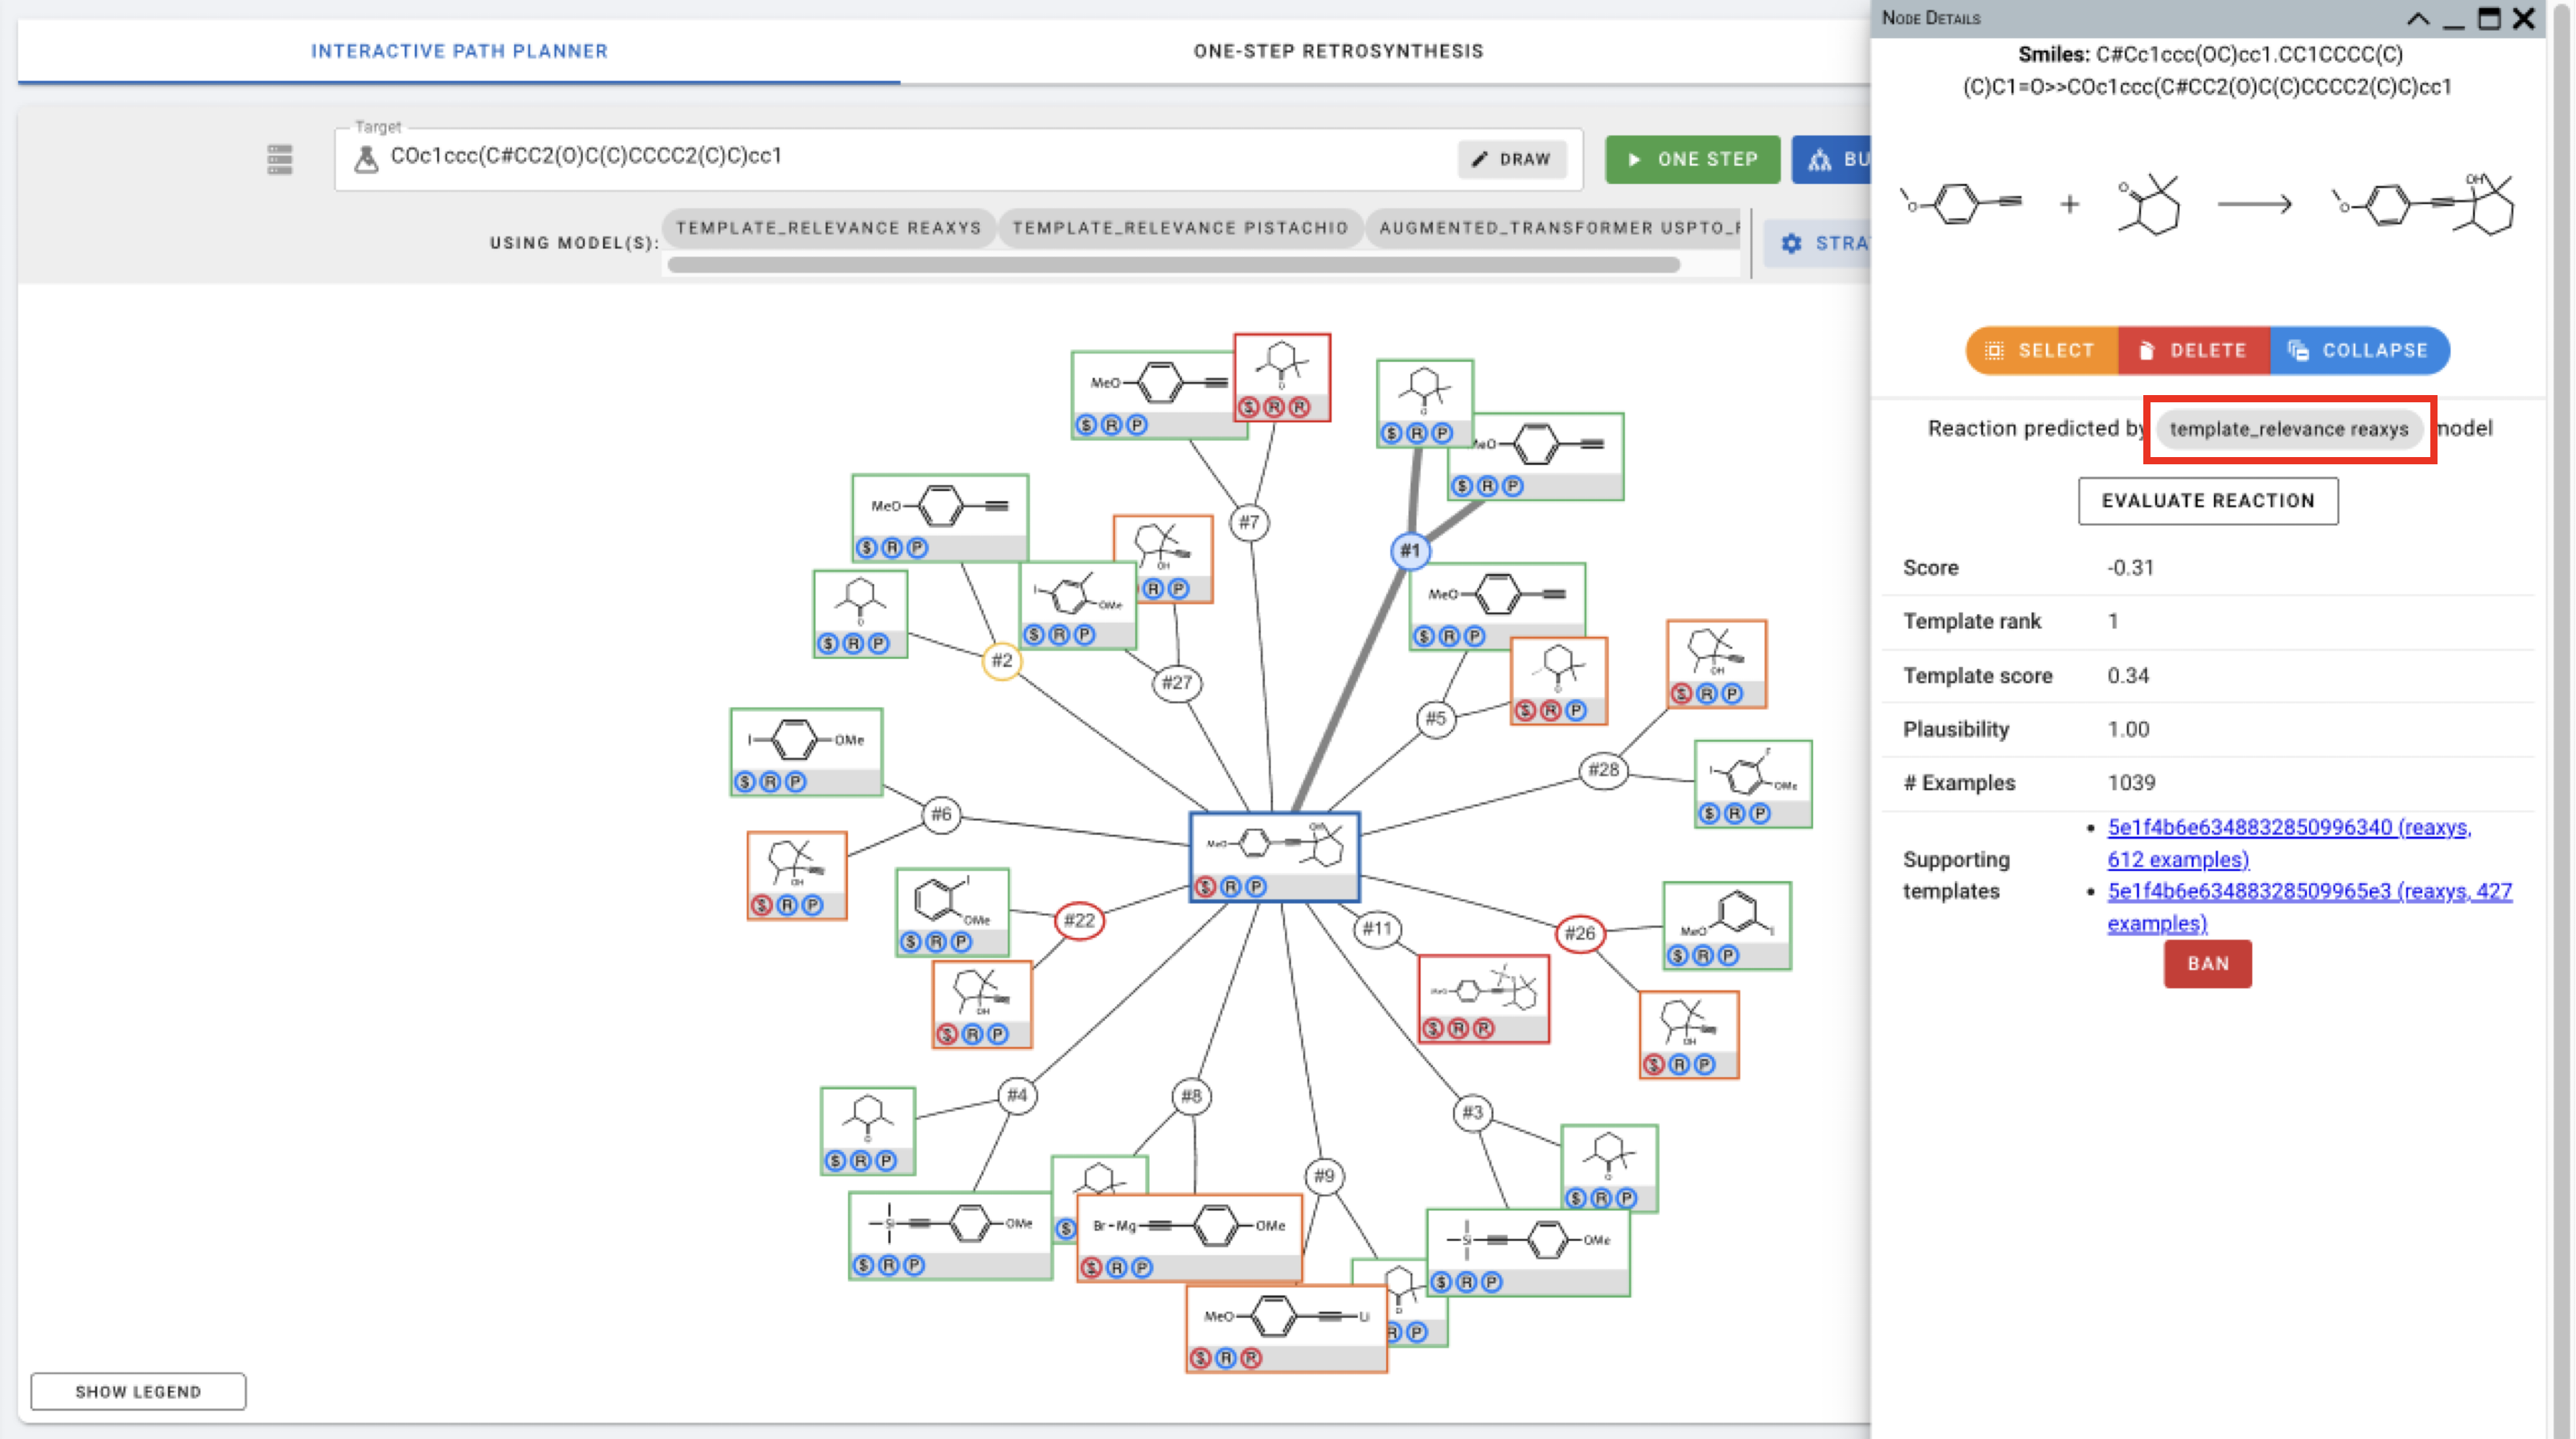Switch to One-Step Retrosynthesis tab
Viewport: 2576px width, 1439px height.
(x=1338, y=51)
